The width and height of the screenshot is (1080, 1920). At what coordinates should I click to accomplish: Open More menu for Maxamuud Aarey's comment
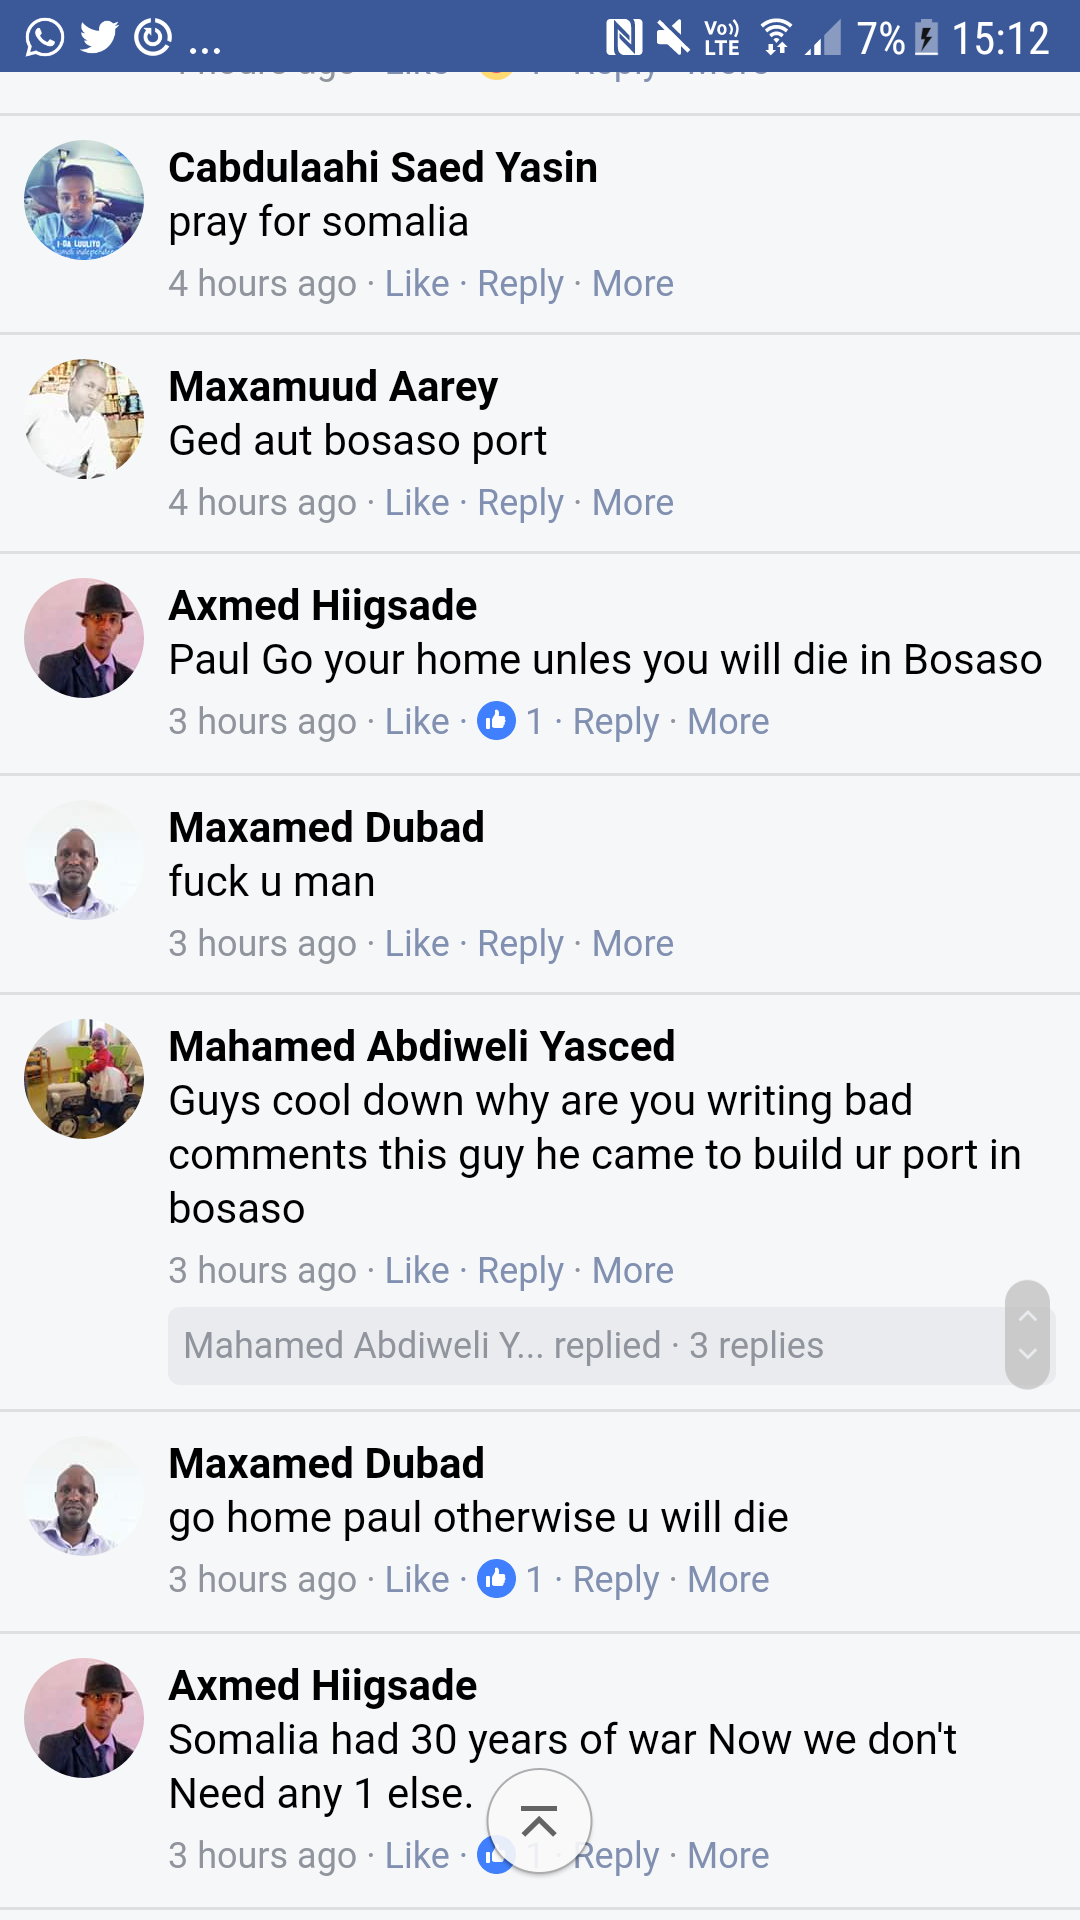633,502
